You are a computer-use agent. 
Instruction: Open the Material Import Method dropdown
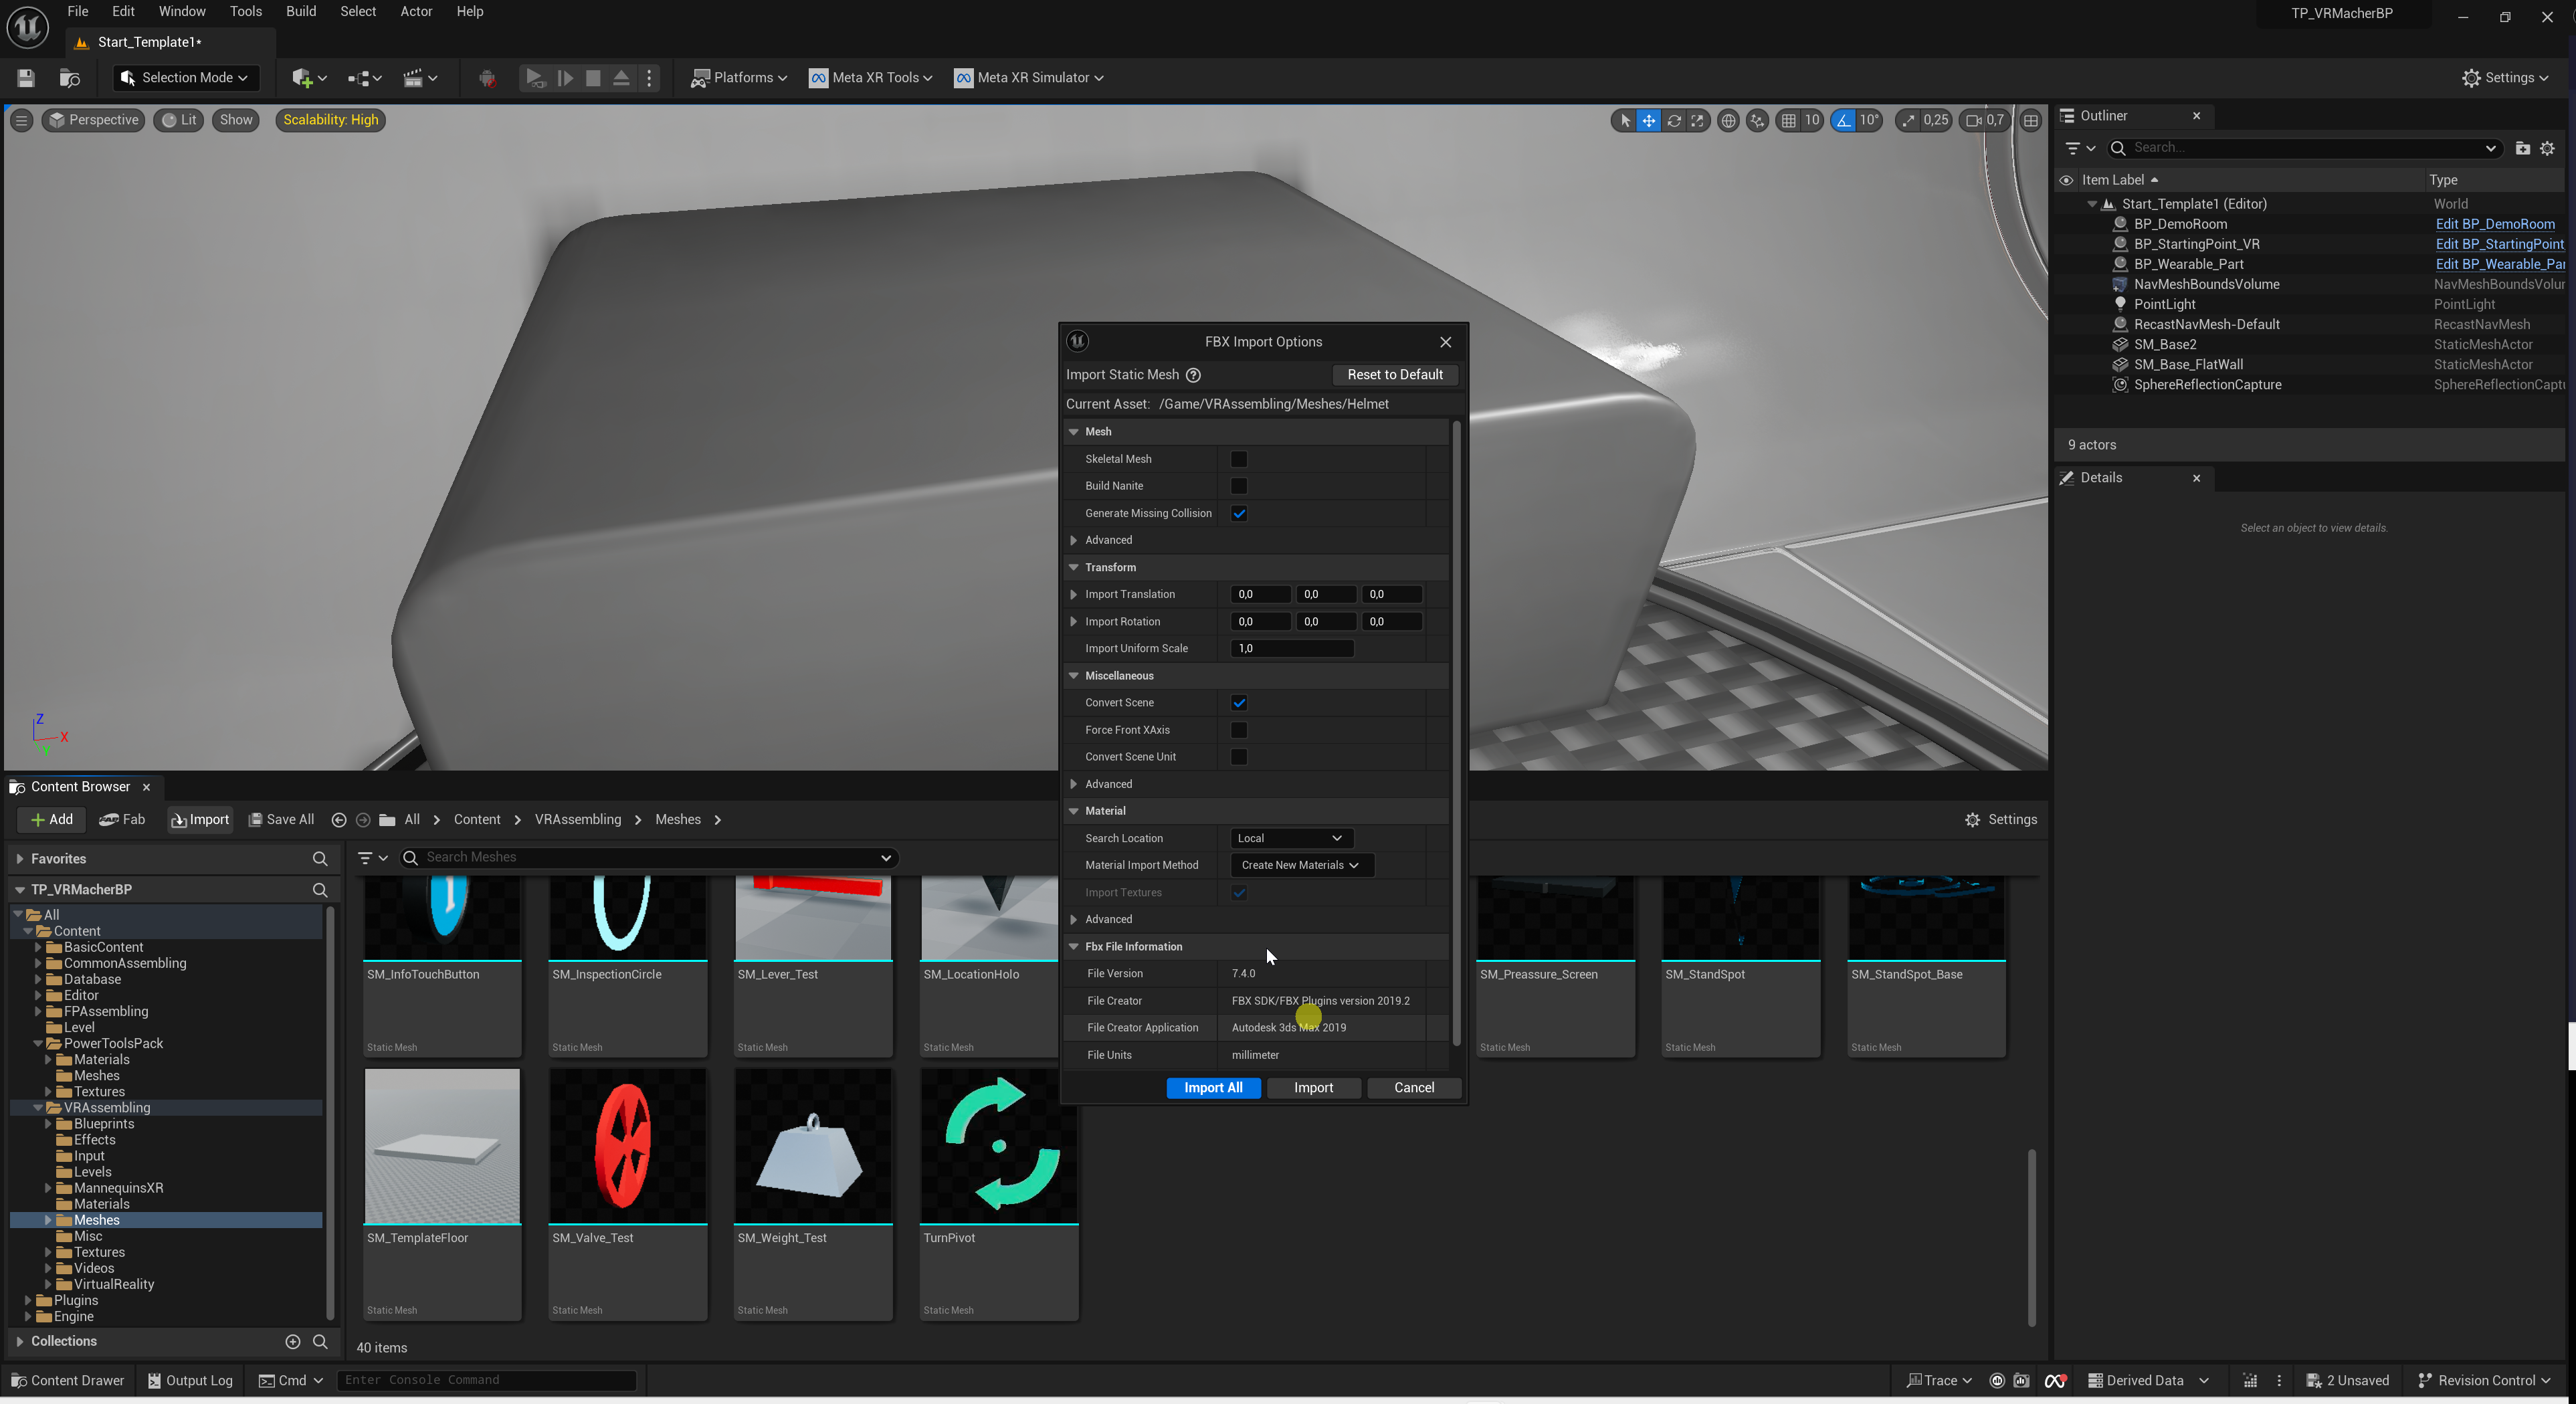tap(1299, 865)
